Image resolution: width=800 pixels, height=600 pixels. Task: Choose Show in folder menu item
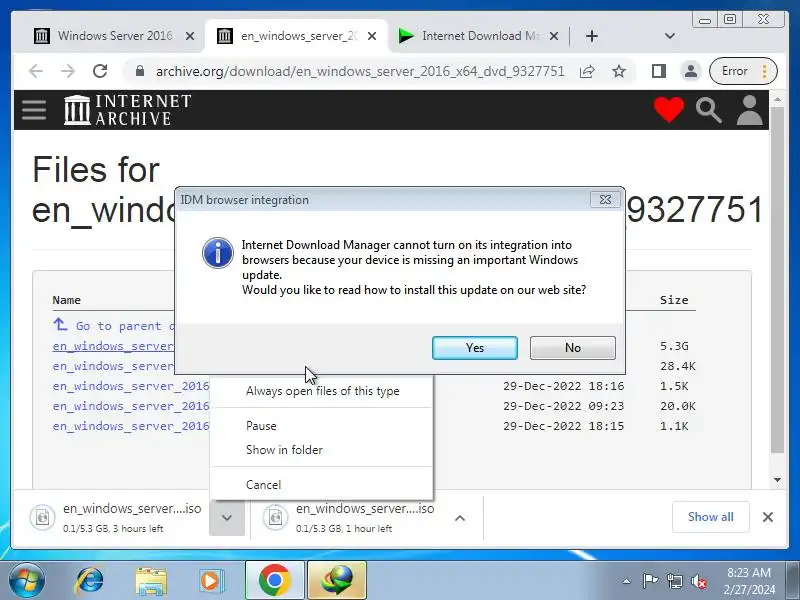[x=322, y=449]
